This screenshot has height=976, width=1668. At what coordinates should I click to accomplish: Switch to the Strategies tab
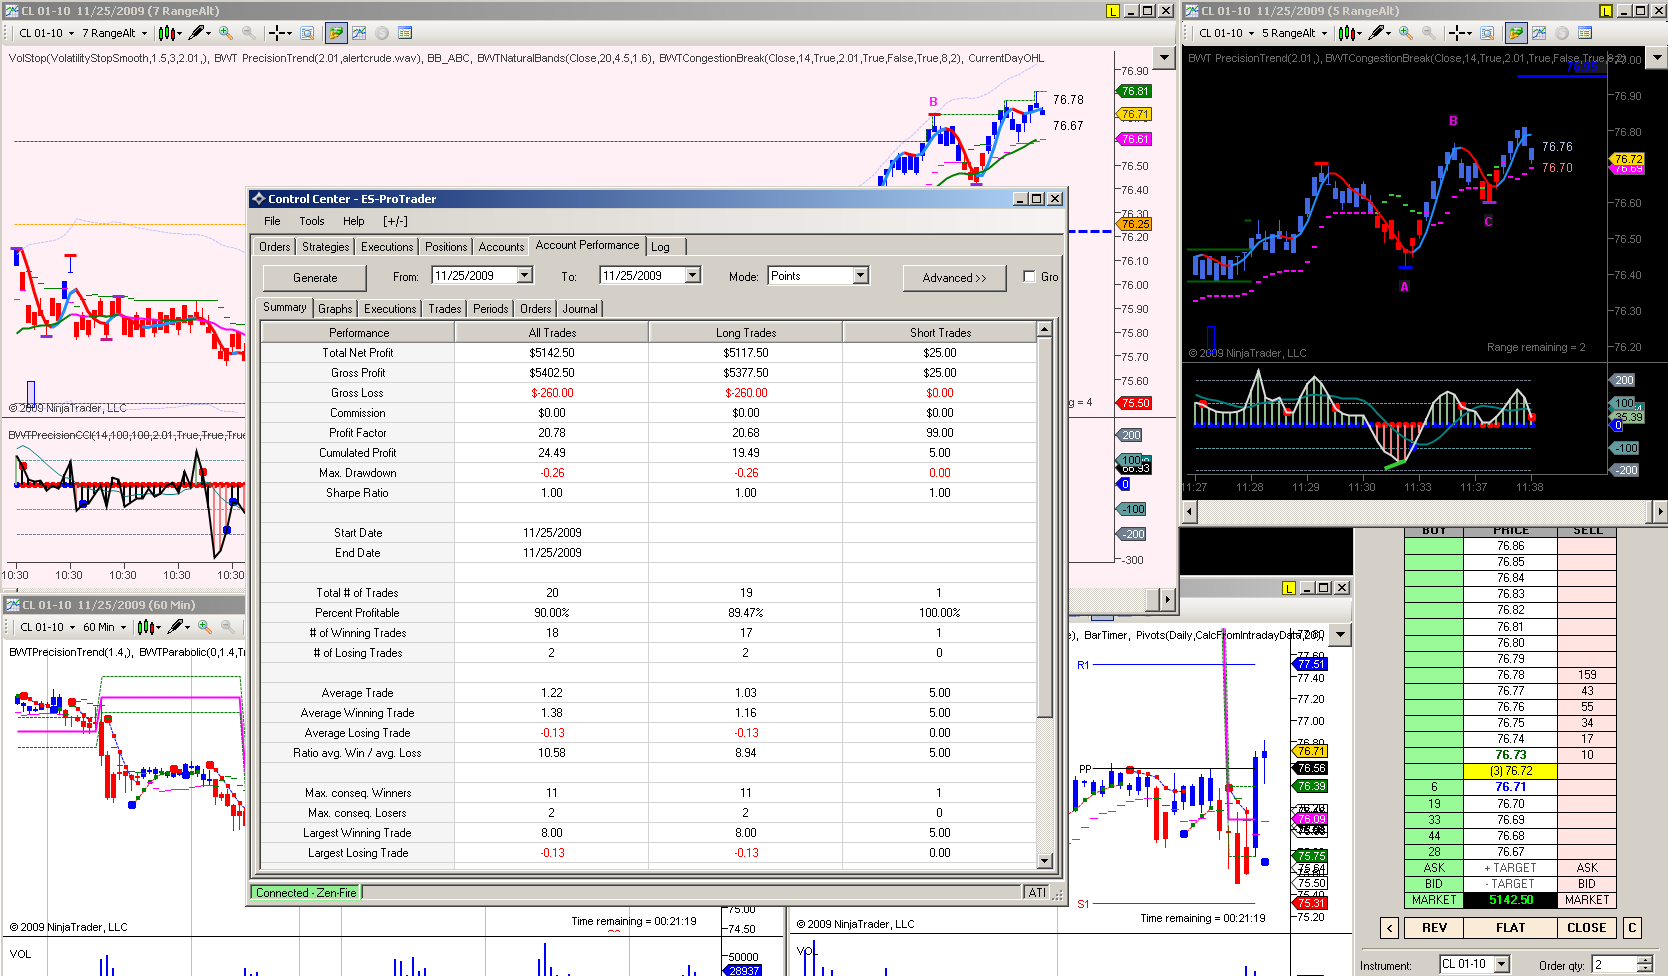click(x=326, y=247)
